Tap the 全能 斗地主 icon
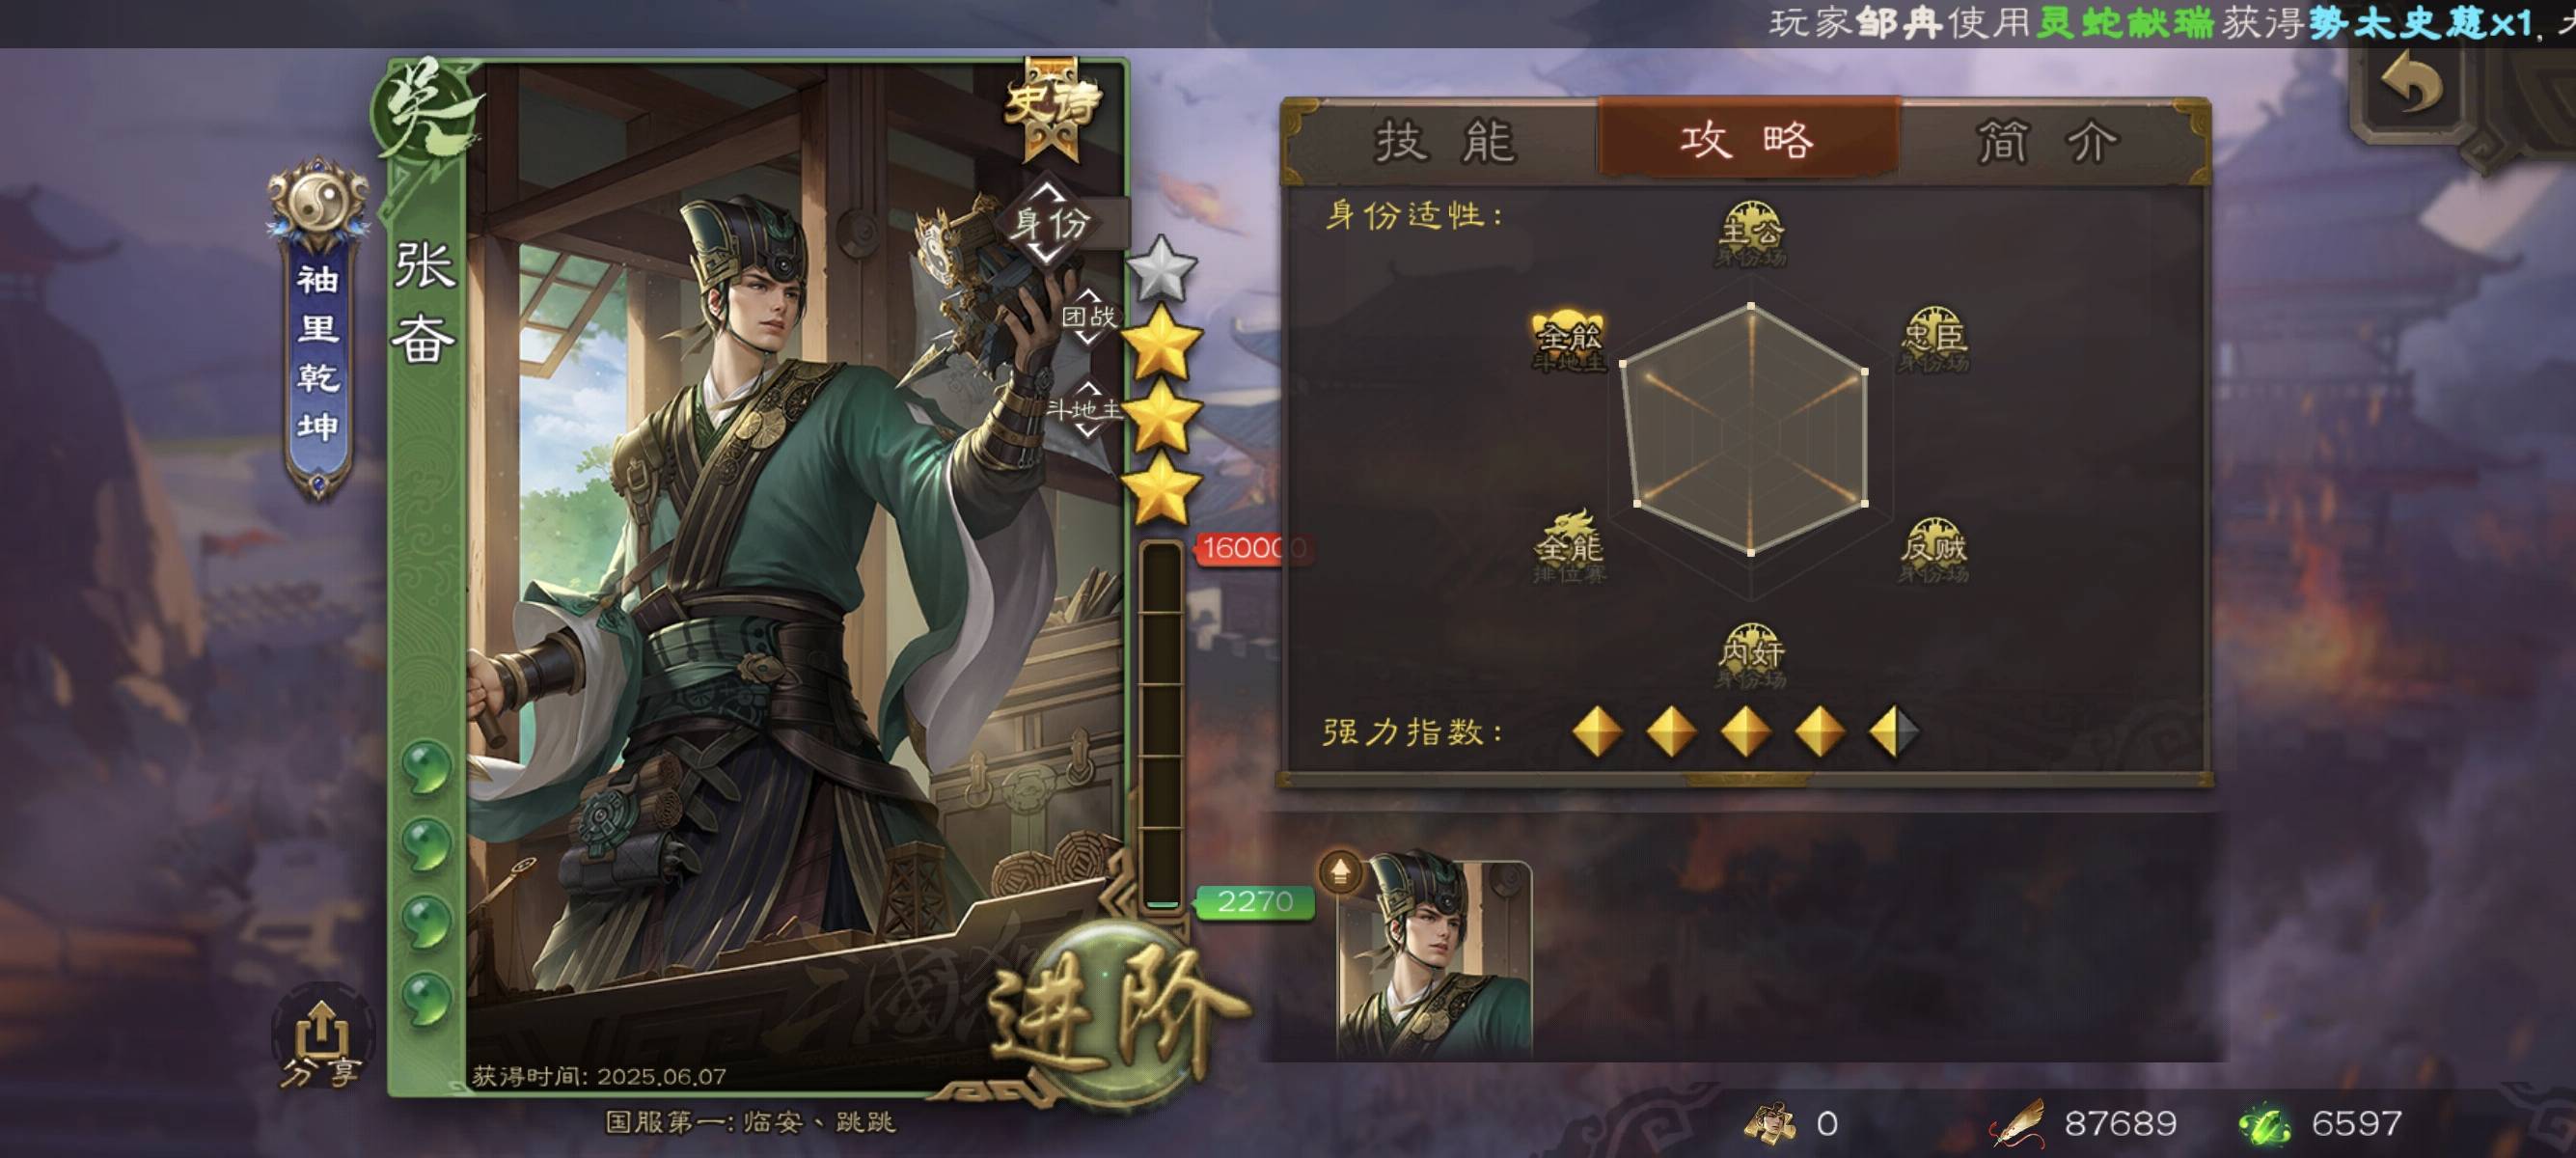2576x1158 pixels. (1568, 340)
